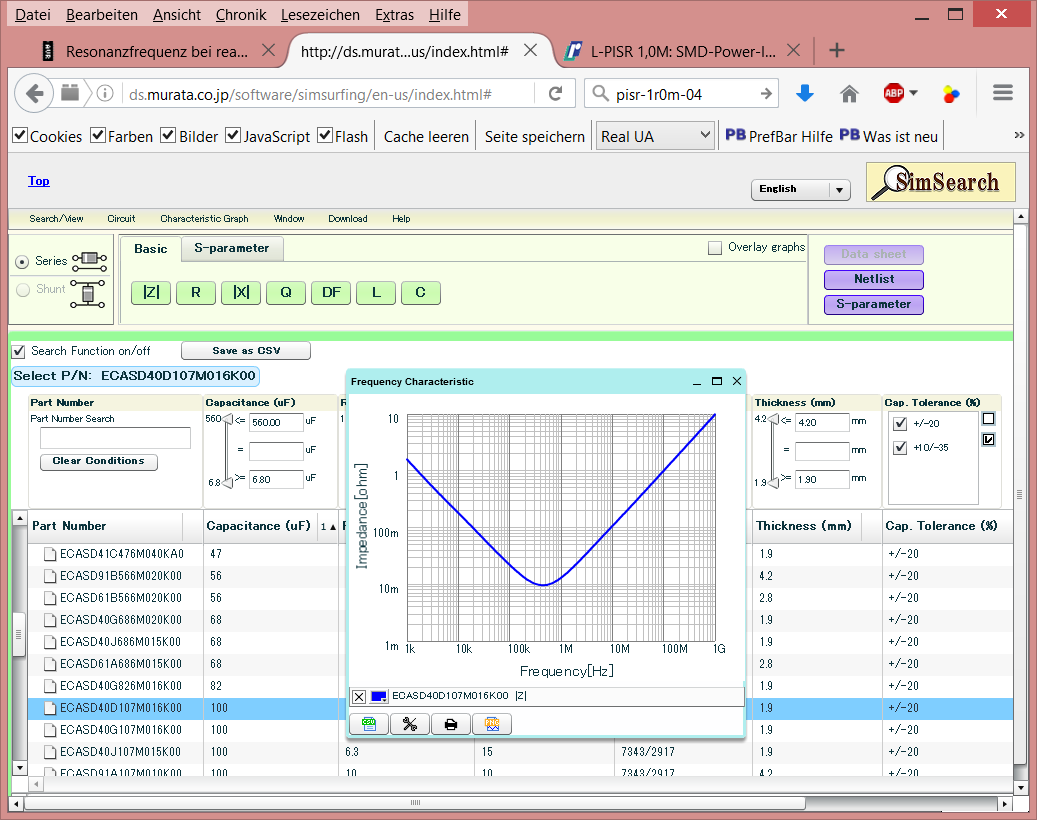1037x820 pixels.
Task: Export graph data as CSV icon
Action: point(369,724)
